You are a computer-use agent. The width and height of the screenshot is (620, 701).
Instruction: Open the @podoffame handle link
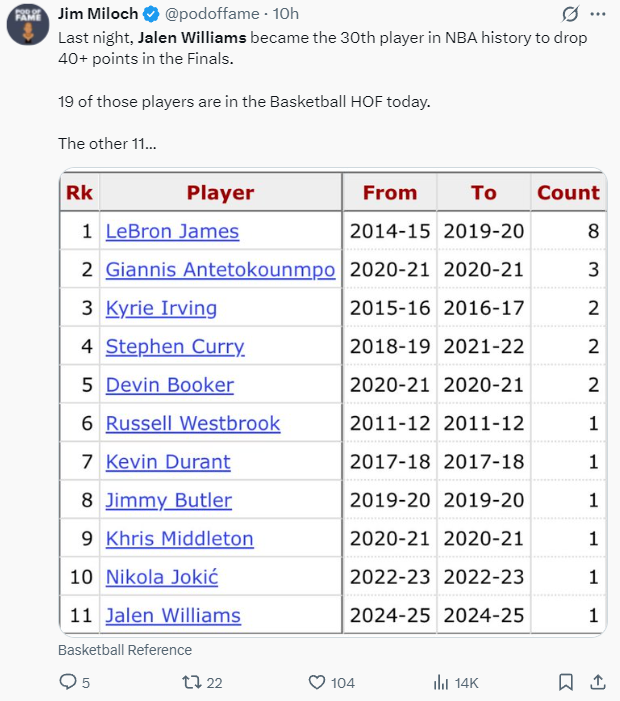pyautogui.click(x=211, y=13)
